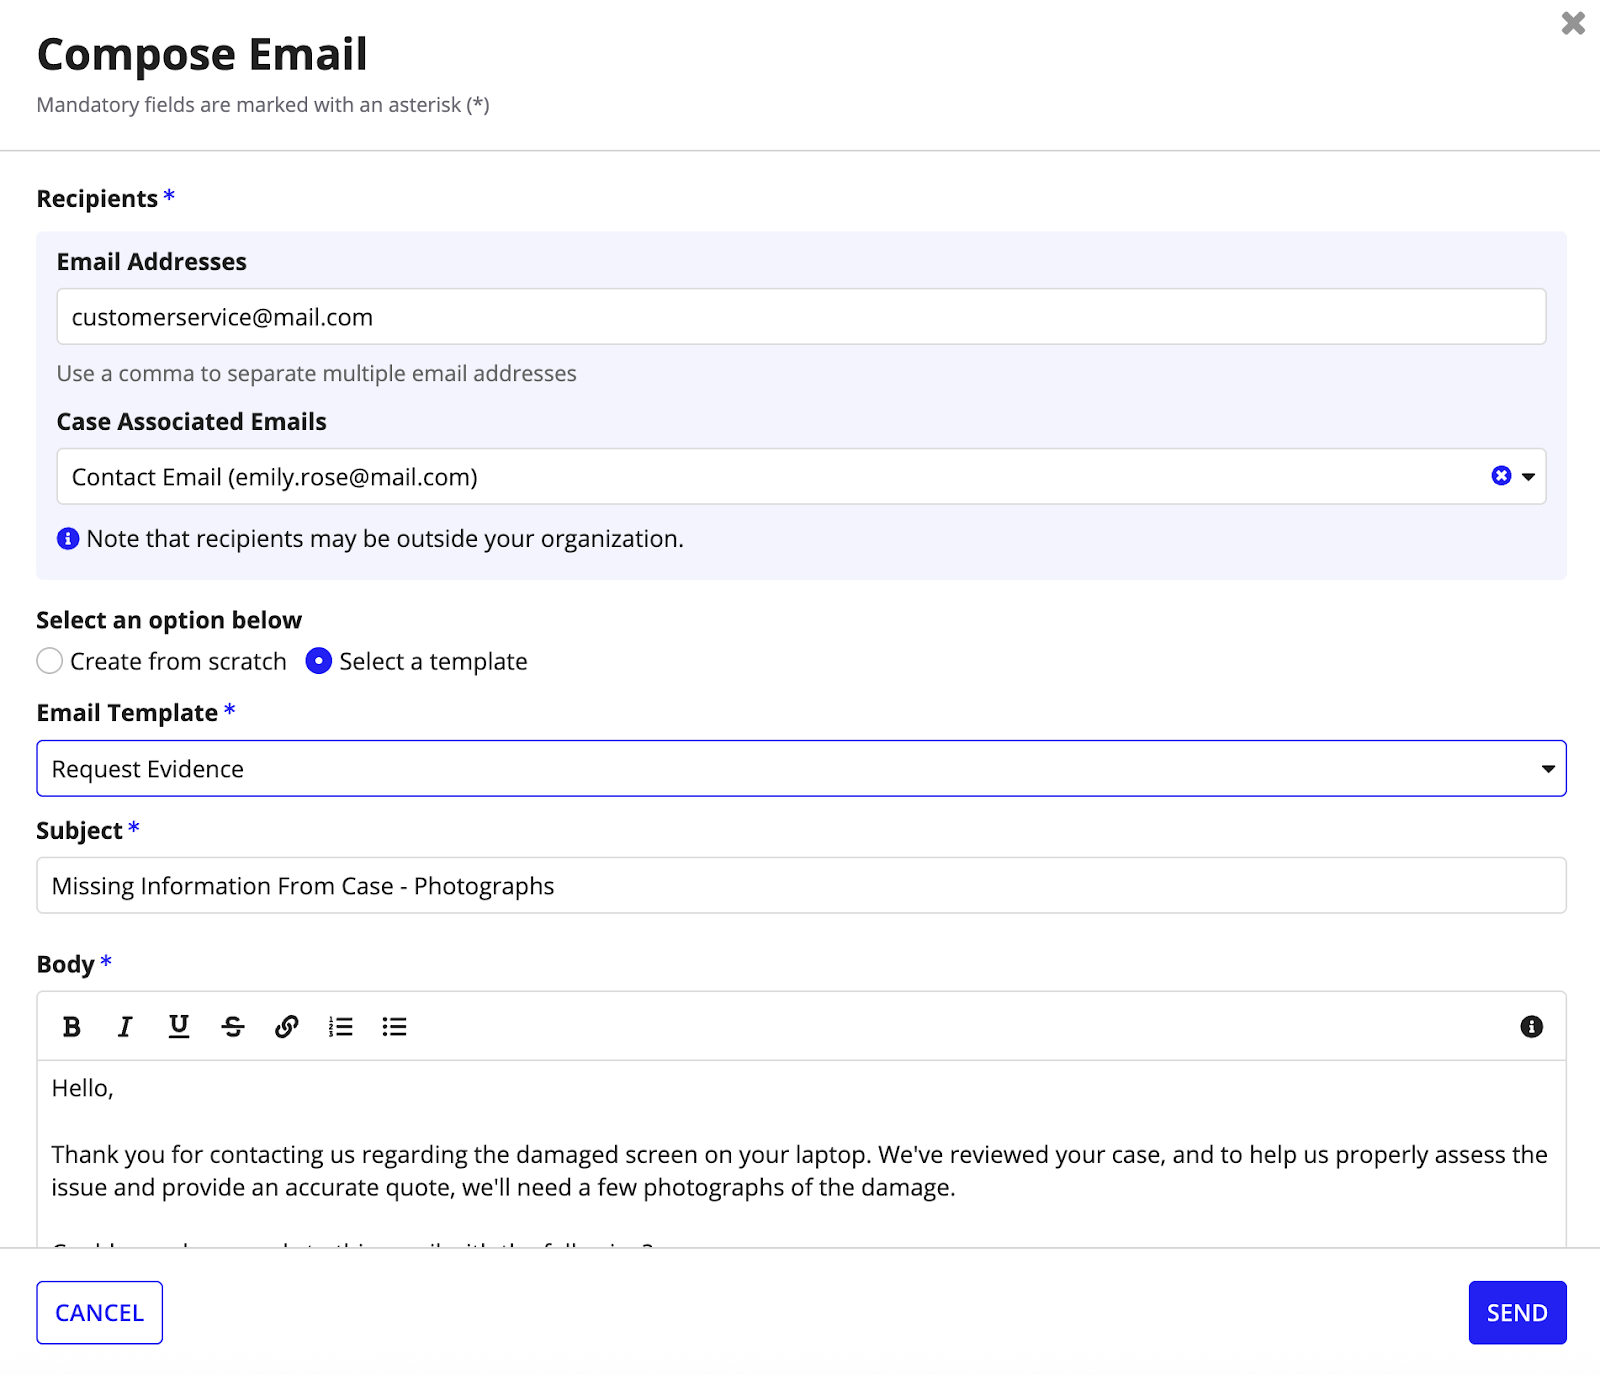Insert a hyperlink in the body

click(287, 1026)
